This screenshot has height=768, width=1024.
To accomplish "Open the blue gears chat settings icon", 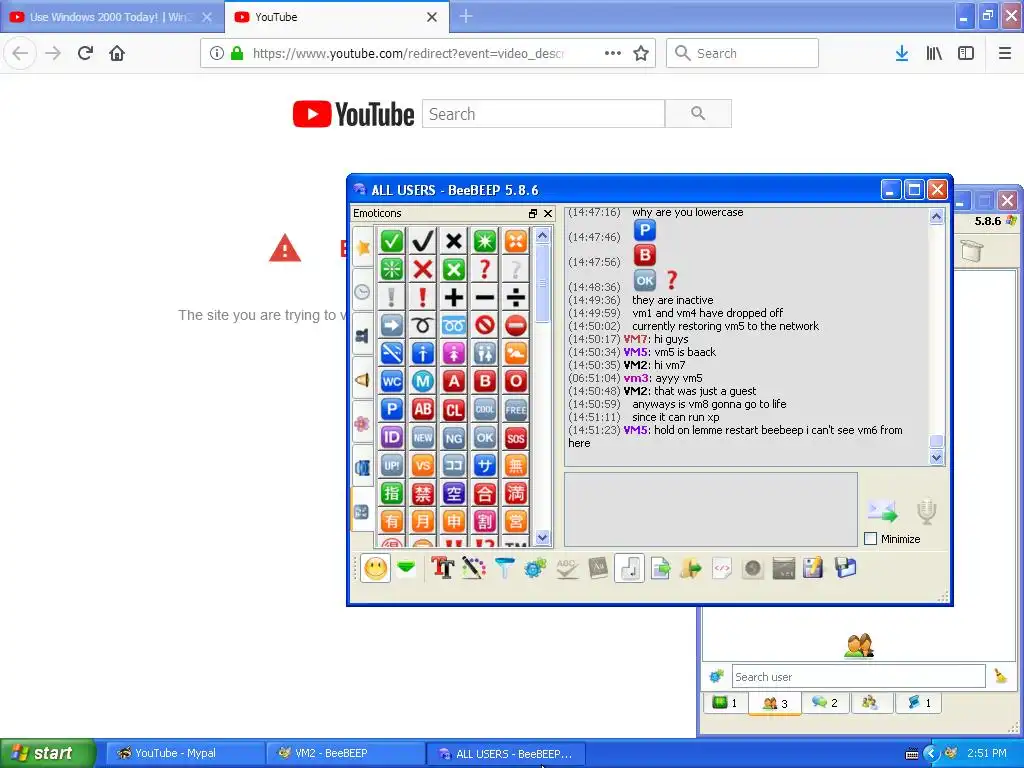I will (x=535, y=568).
